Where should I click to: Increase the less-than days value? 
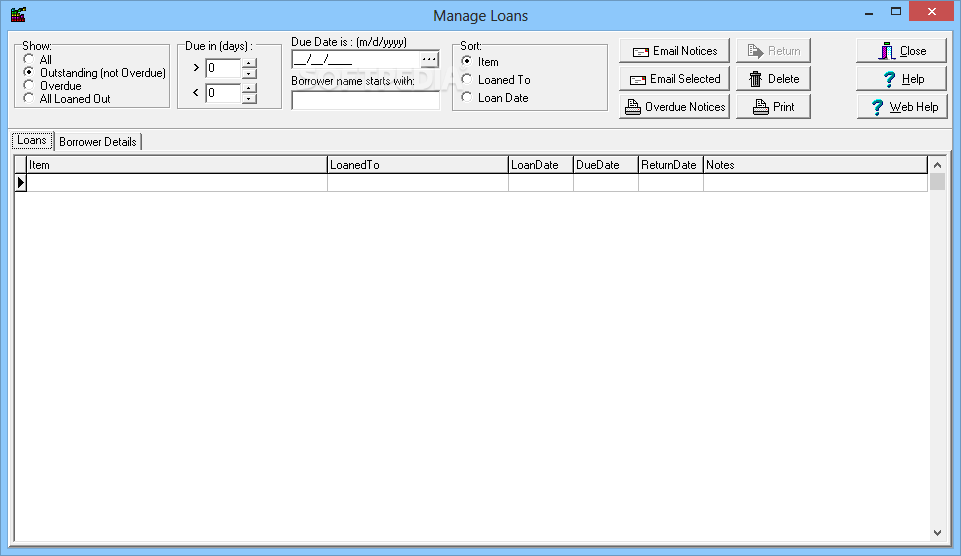[x=249, y=88]
